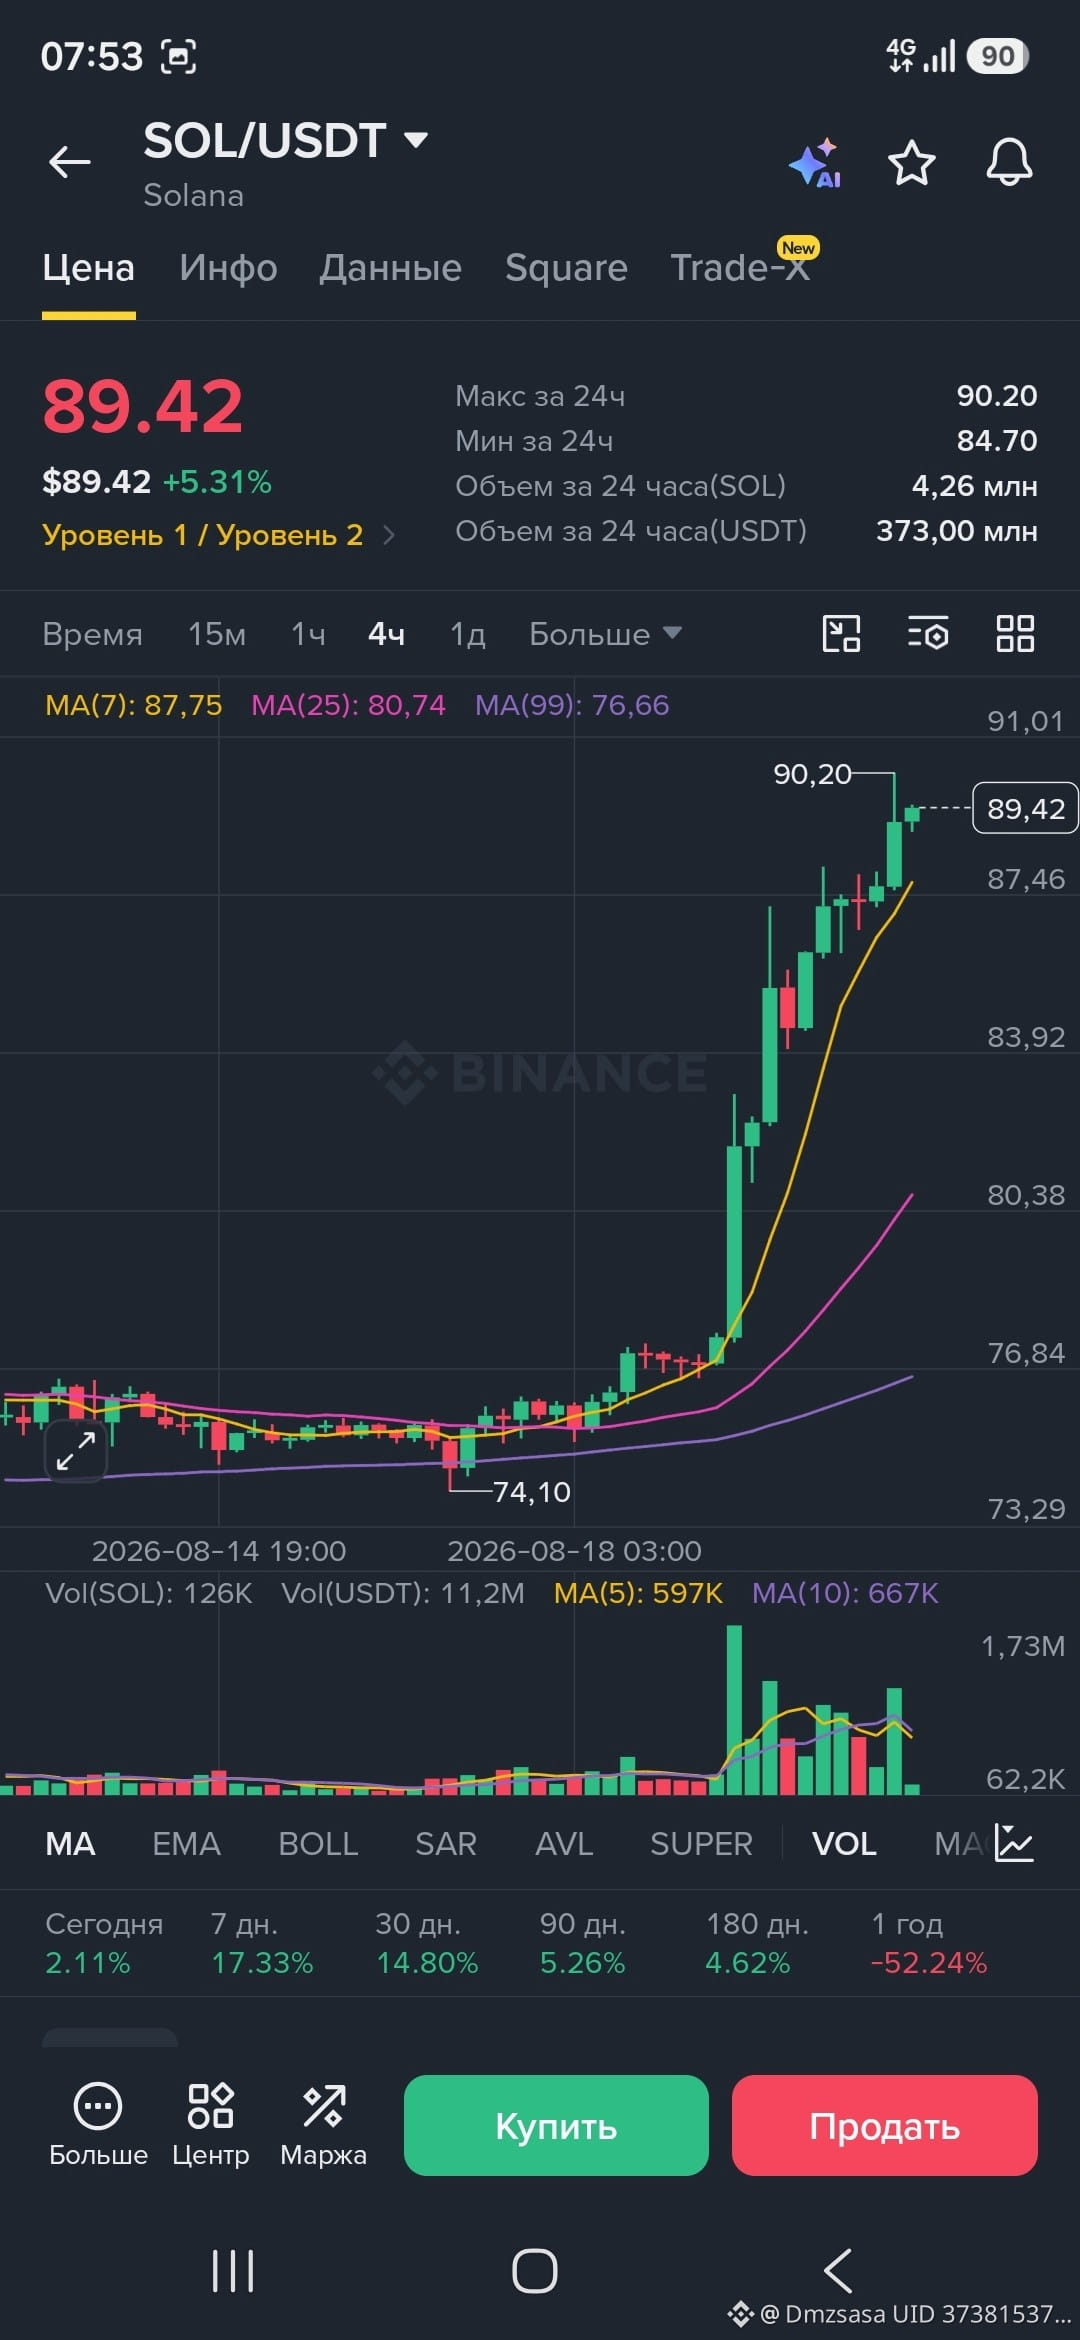
Task: Expand chart to fullscreen with the diagonal arrows
Action: click(76, 1450)
